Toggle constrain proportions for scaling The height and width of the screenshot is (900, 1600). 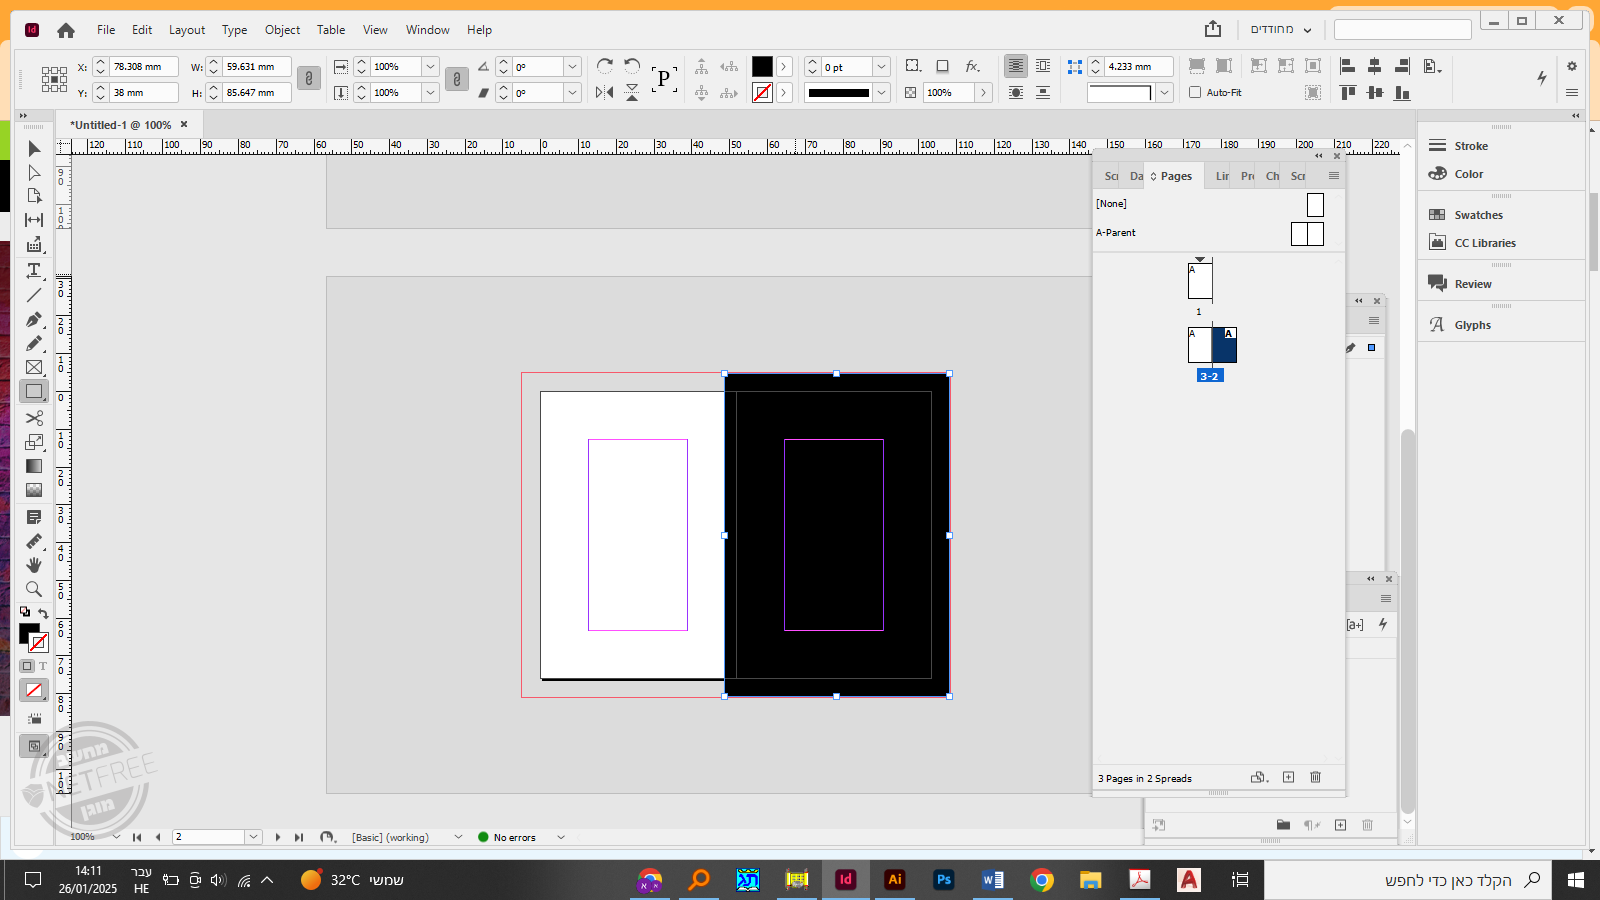coord(456,79)
